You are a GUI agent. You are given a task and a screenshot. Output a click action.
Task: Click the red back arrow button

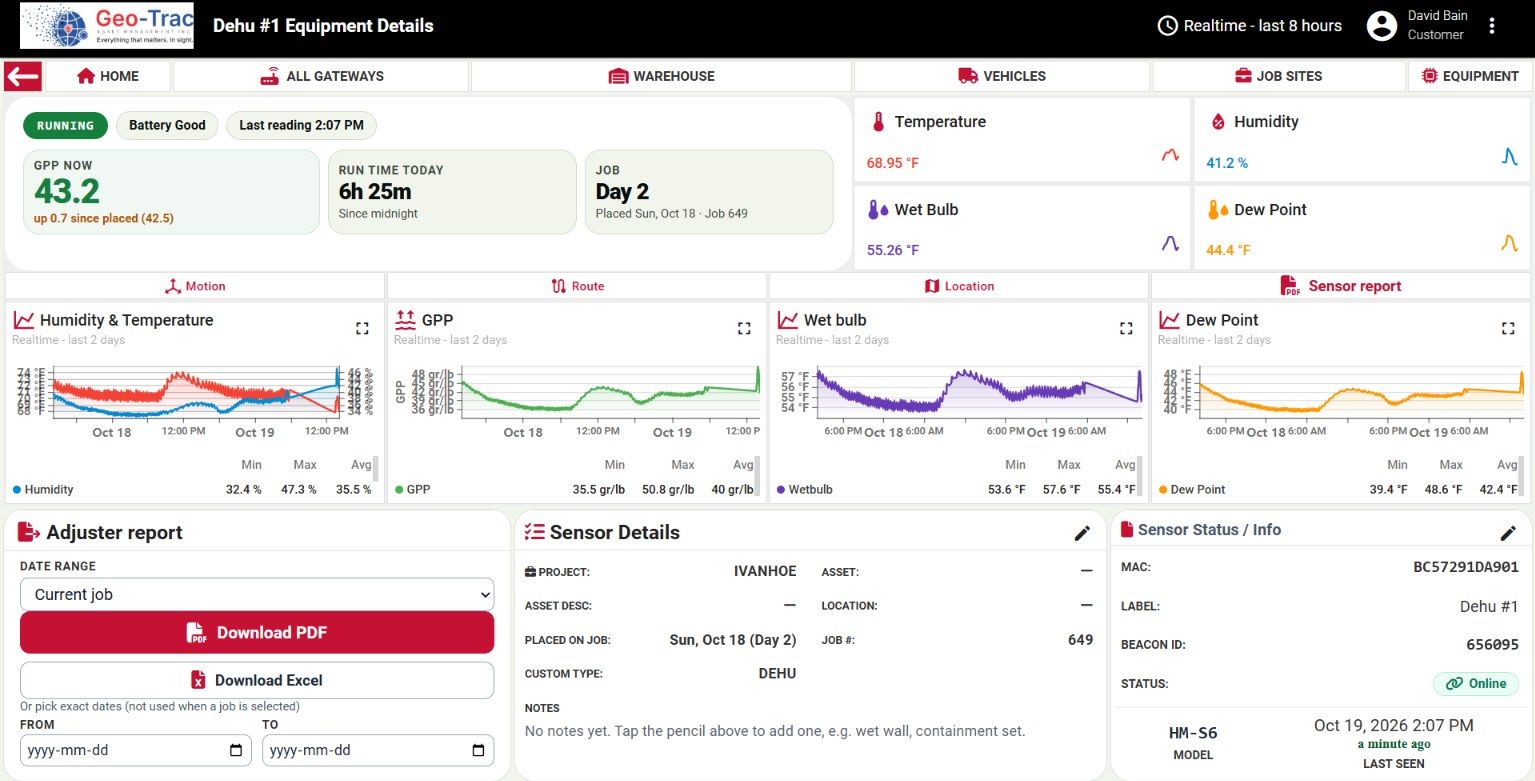pyautogui.click(x=22, y=76)
